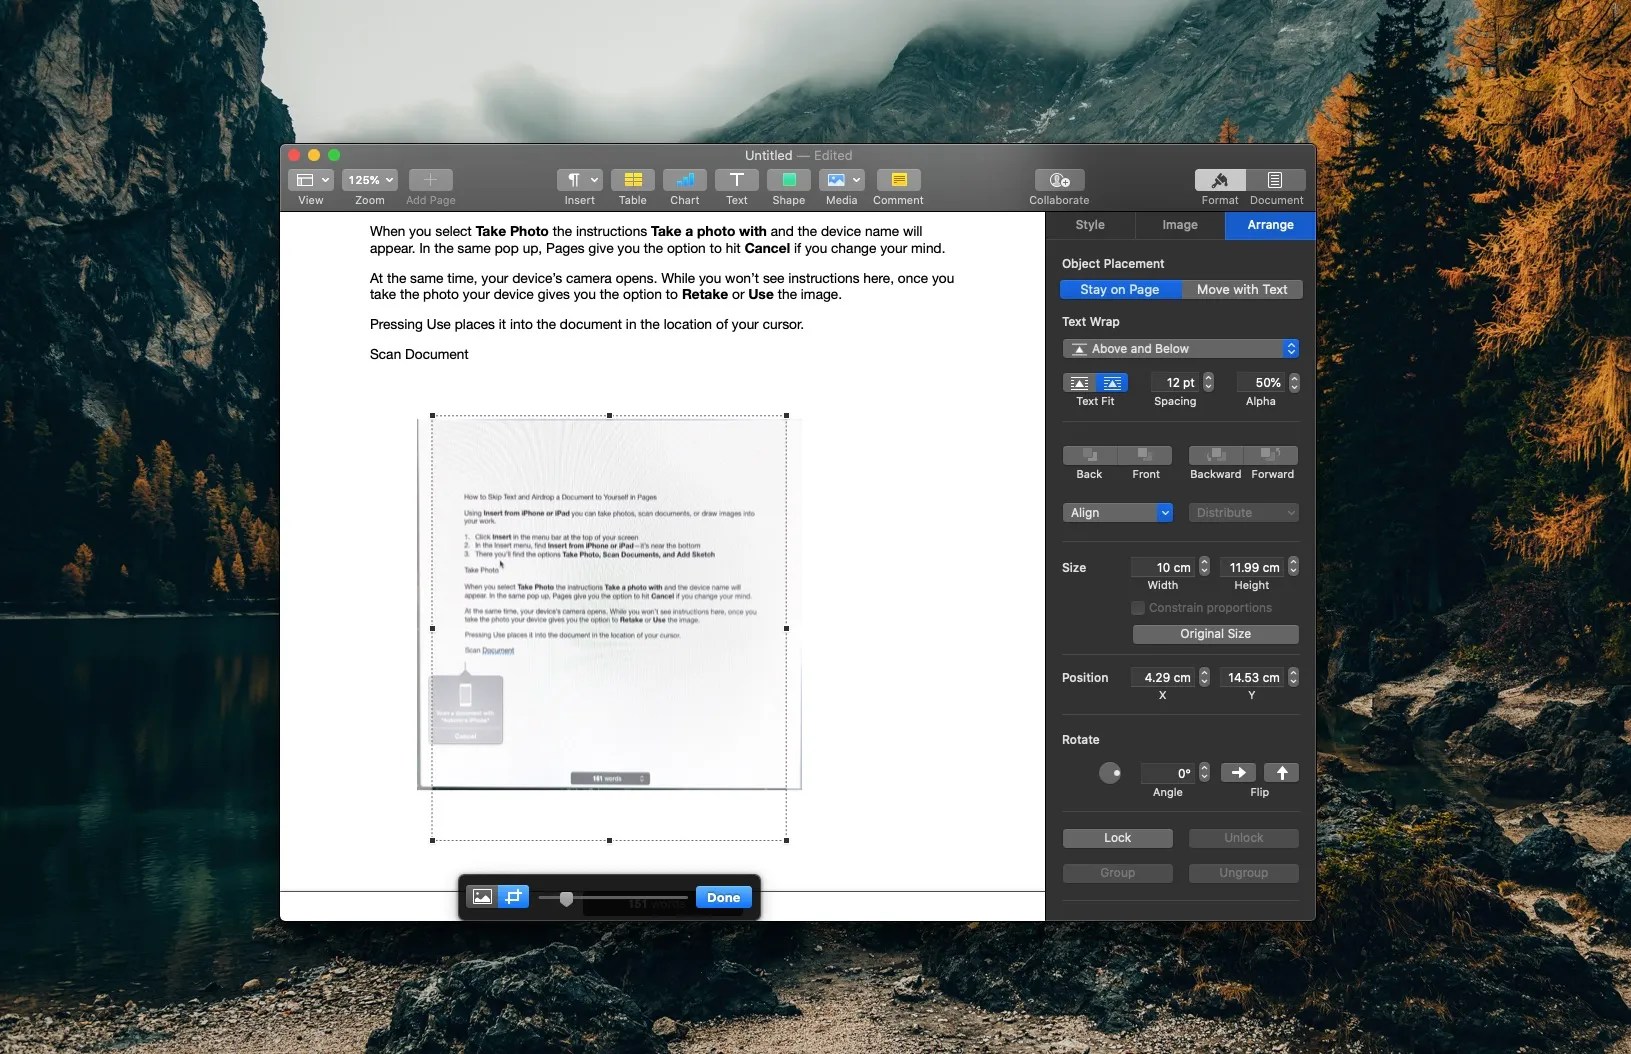Viewport: 1631px width, 1054px height.
Task: Click Done to finish masking
Action: 722,897
